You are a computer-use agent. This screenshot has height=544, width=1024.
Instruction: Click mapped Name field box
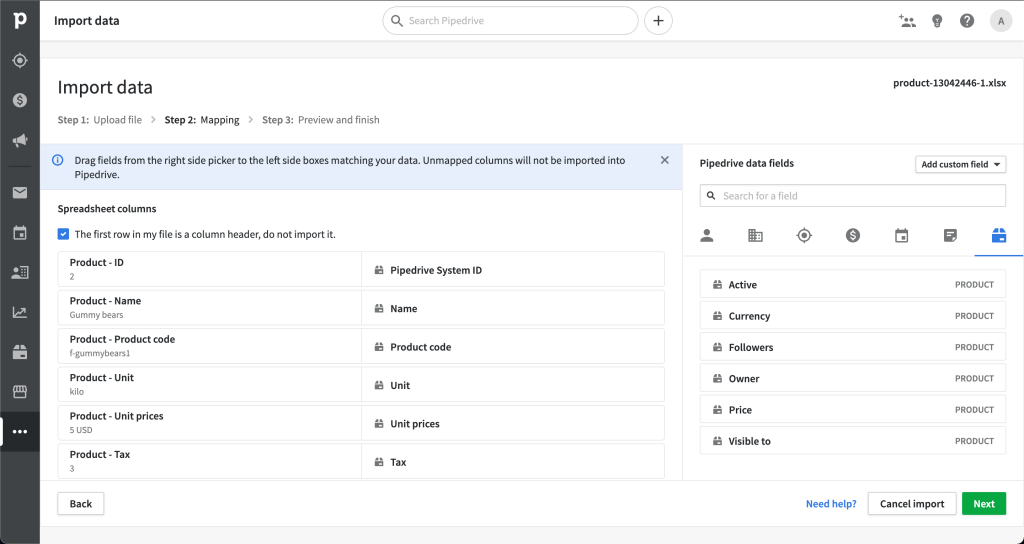513,308
